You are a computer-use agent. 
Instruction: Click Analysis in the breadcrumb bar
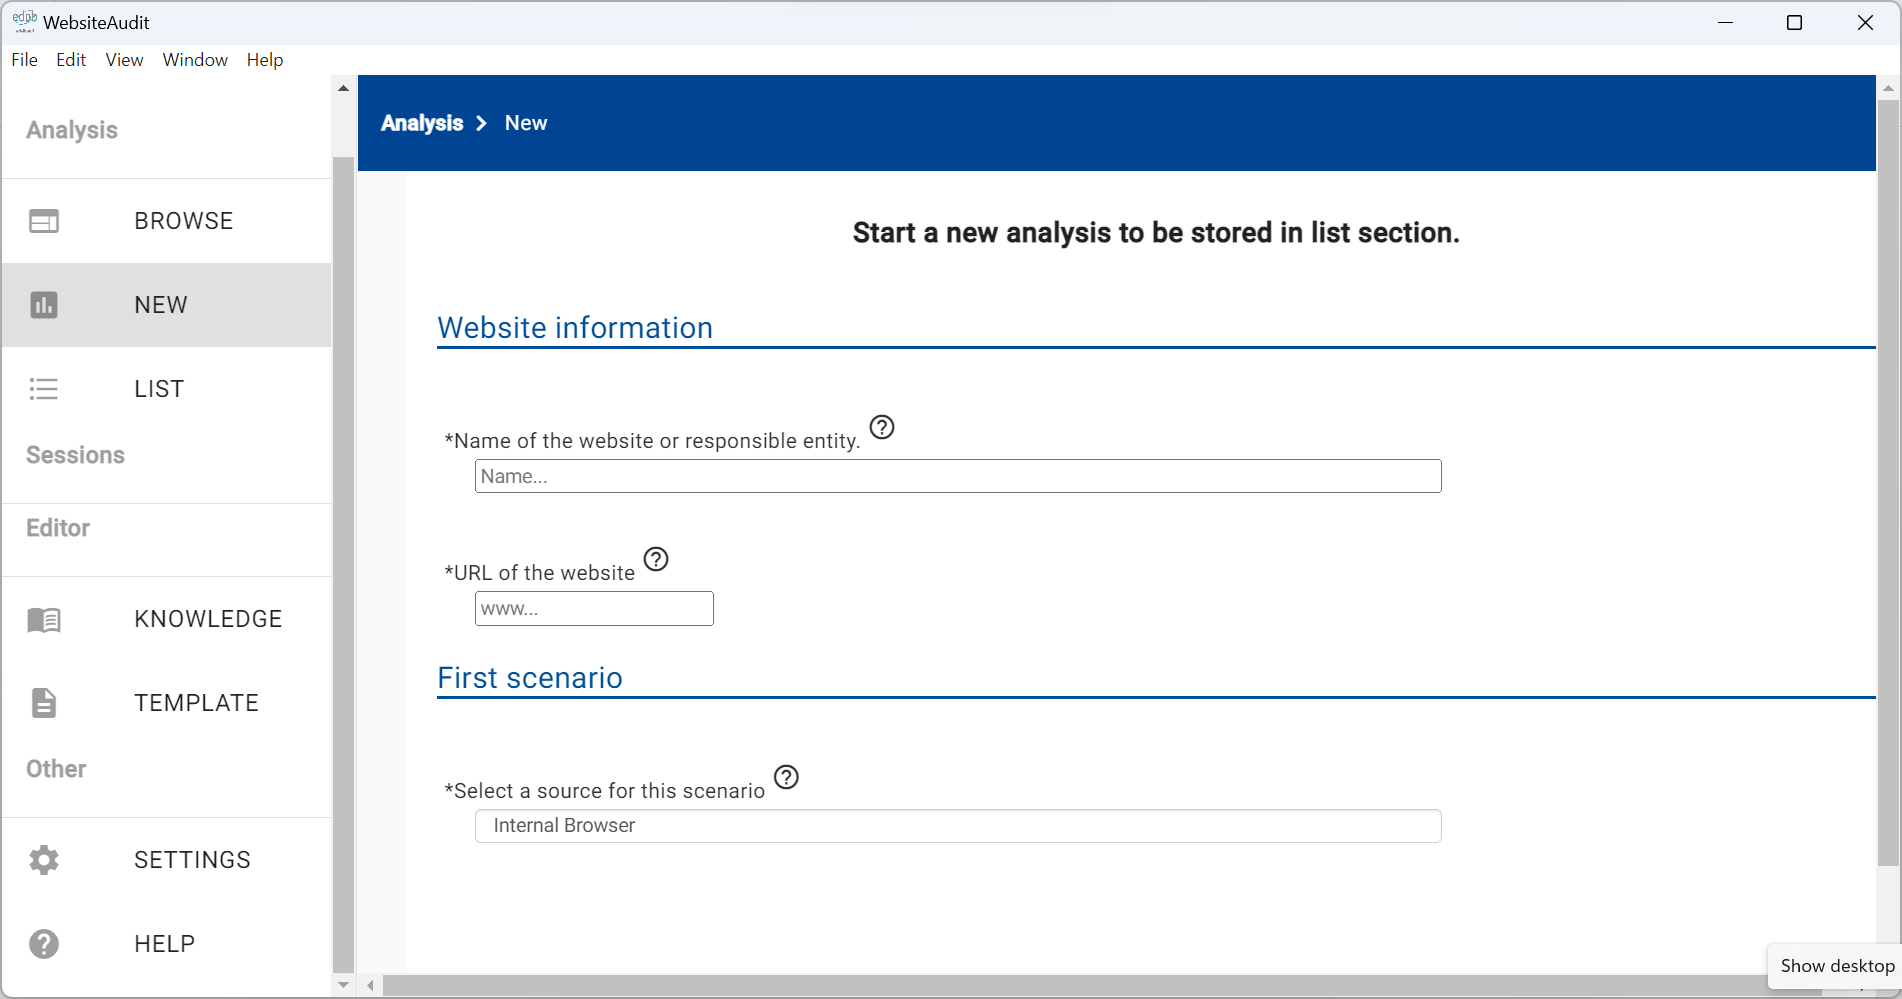(421, 123)
